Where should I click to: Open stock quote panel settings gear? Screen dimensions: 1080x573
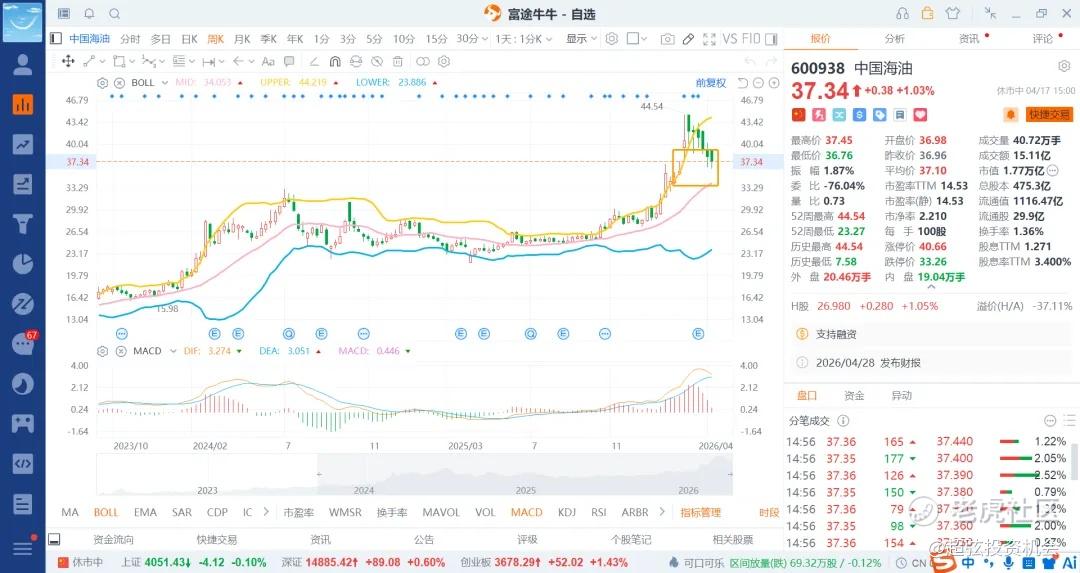[x=1063, y=66]
